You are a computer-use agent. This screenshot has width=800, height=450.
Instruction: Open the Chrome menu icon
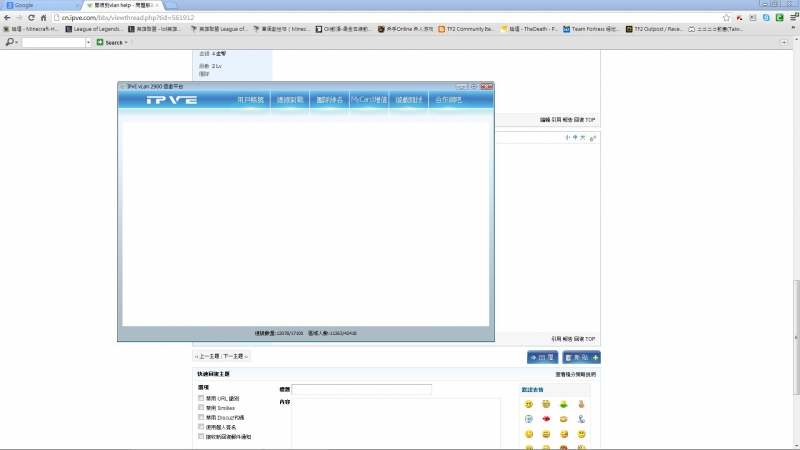click(793, 17)
